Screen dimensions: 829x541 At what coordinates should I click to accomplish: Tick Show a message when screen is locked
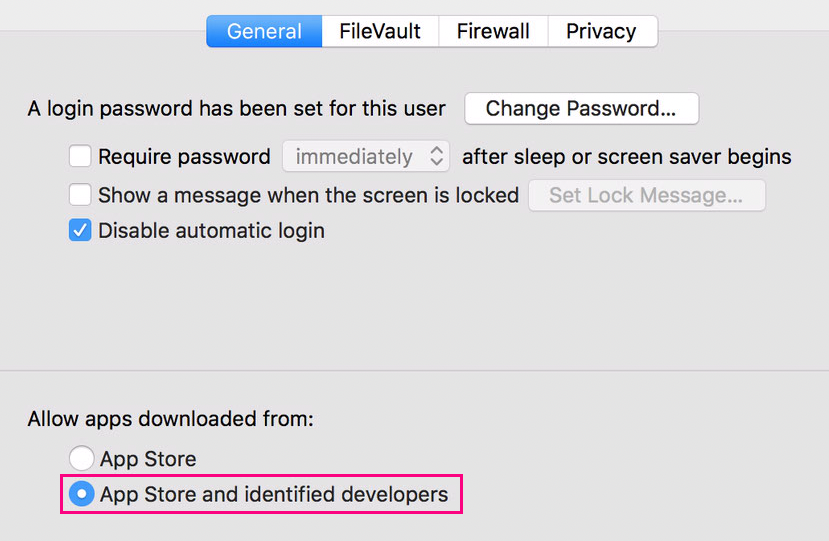click(x=80, y=195)
